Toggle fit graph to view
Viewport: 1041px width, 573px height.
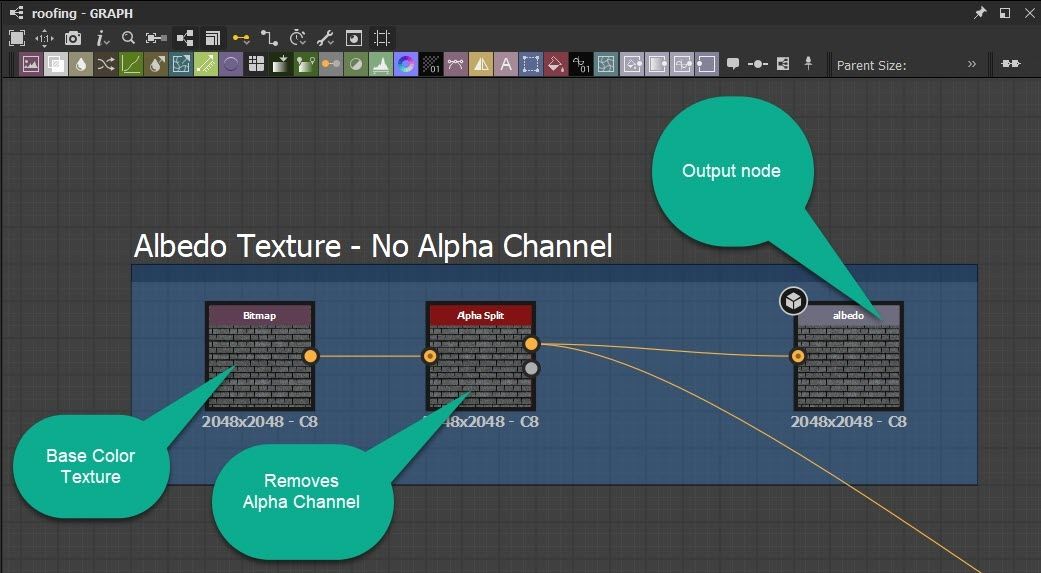[17, 38]
